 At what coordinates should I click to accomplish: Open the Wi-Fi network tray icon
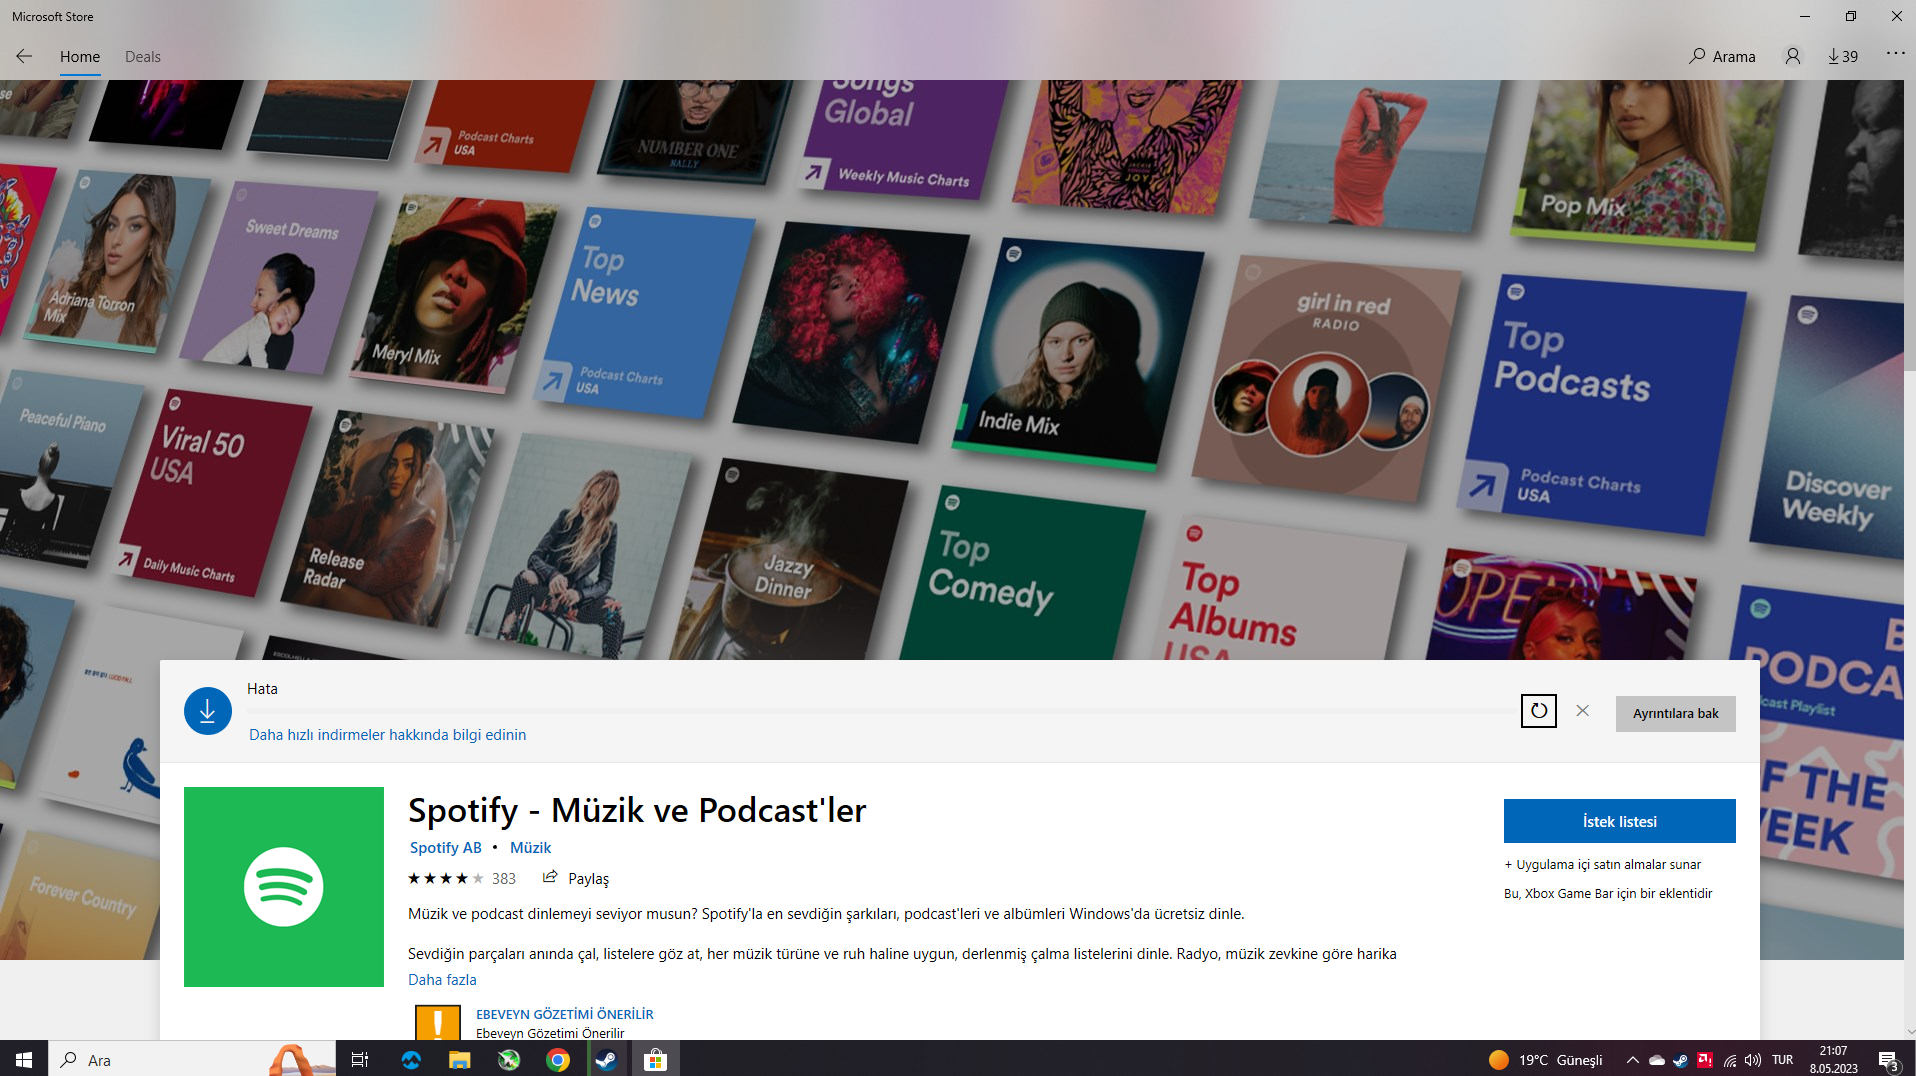pos(1729,1060)
